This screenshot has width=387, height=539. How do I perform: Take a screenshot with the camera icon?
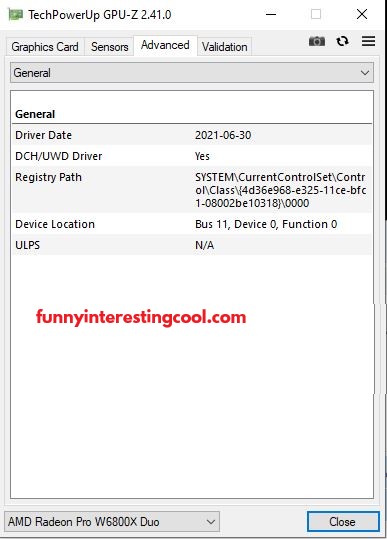pos(317,41)
